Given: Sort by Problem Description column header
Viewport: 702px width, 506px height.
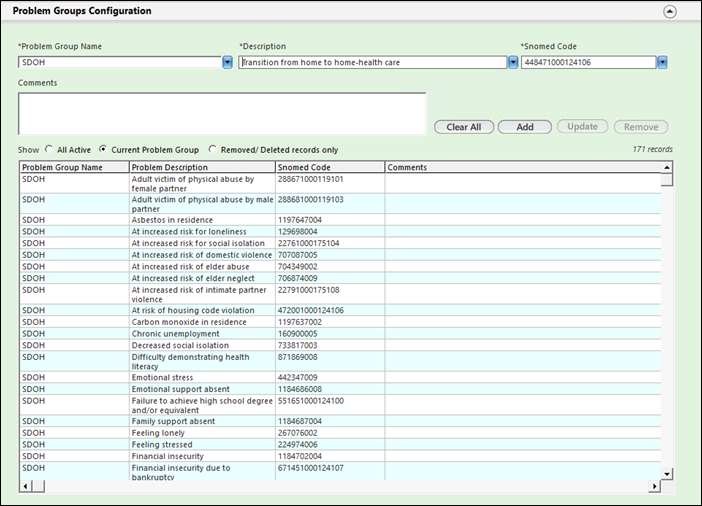Looking at the screenshot, I should [x=202, y=167].
